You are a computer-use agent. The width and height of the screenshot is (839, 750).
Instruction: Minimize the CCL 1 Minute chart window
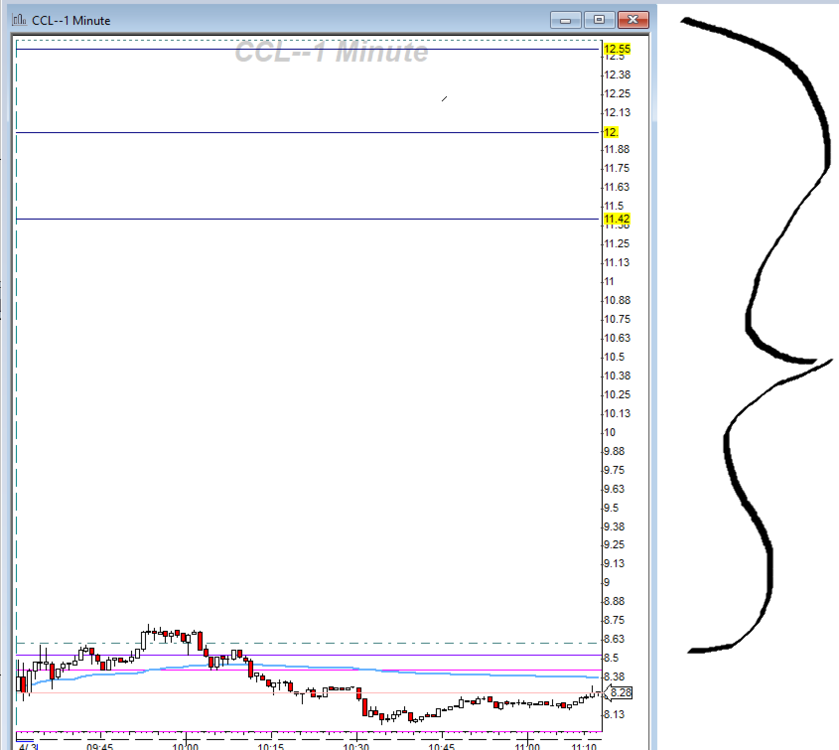568,20
